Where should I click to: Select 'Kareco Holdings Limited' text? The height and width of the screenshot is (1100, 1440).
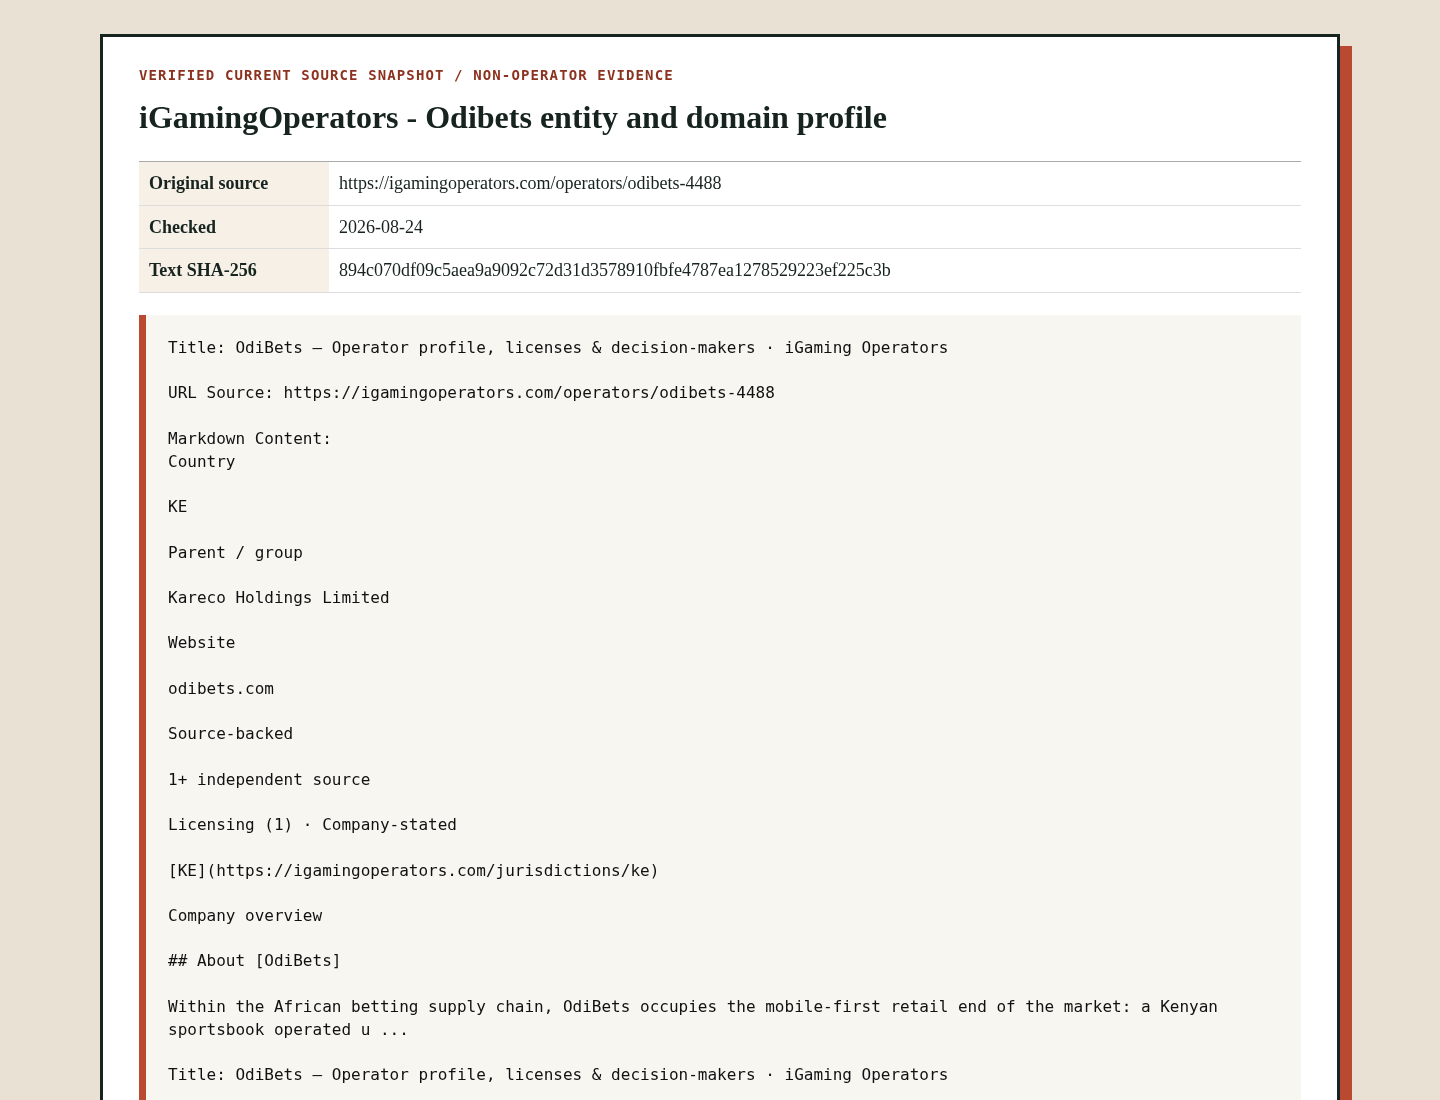(278, 597)
